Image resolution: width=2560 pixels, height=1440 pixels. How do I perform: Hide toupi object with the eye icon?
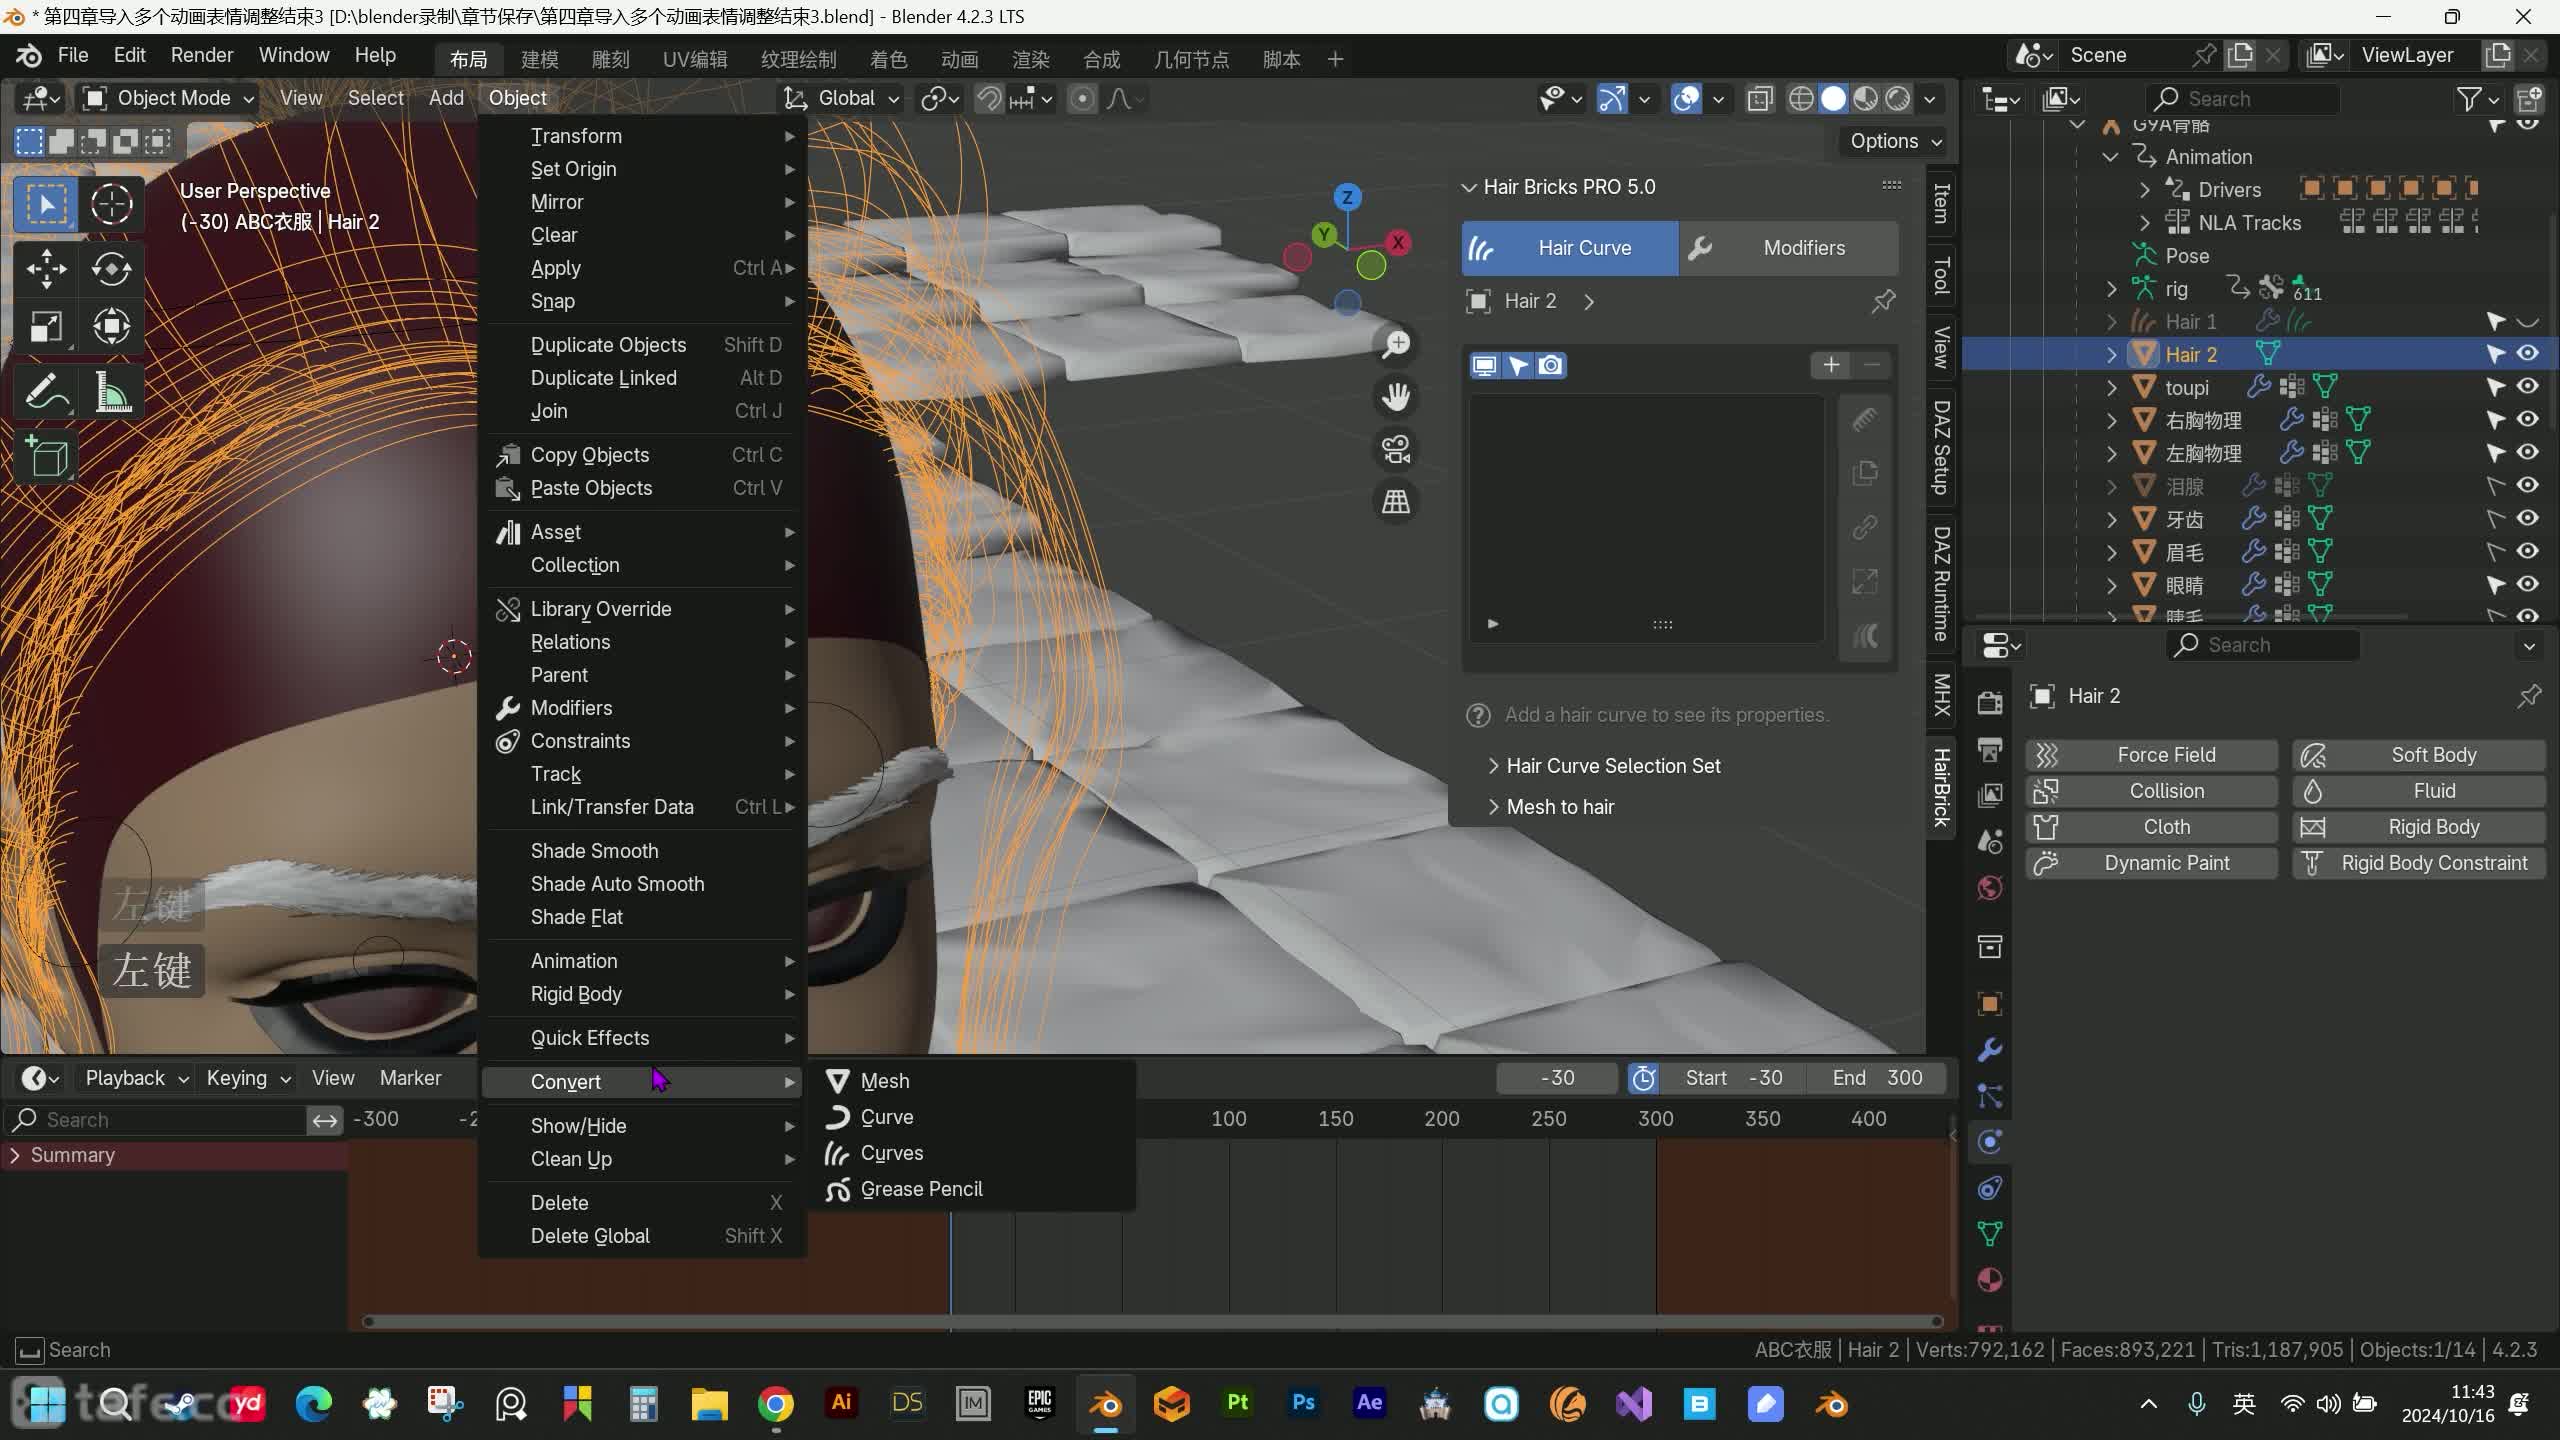pyautogui.click(x=2528, y=387)
